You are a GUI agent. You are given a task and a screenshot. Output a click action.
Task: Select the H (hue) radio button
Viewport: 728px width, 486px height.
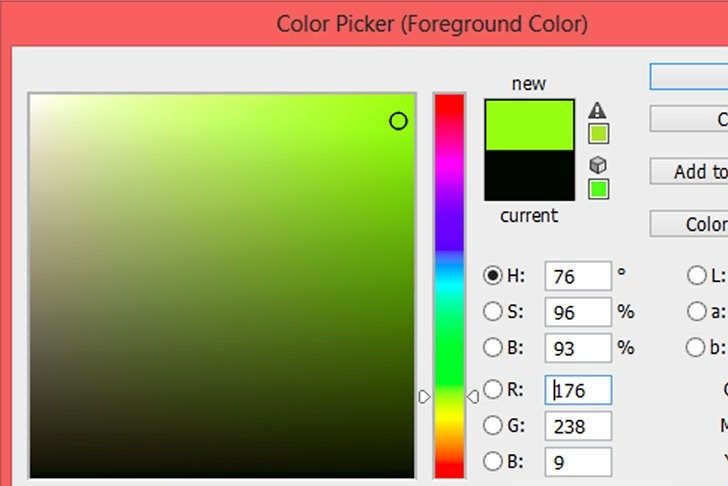[492, 276]
